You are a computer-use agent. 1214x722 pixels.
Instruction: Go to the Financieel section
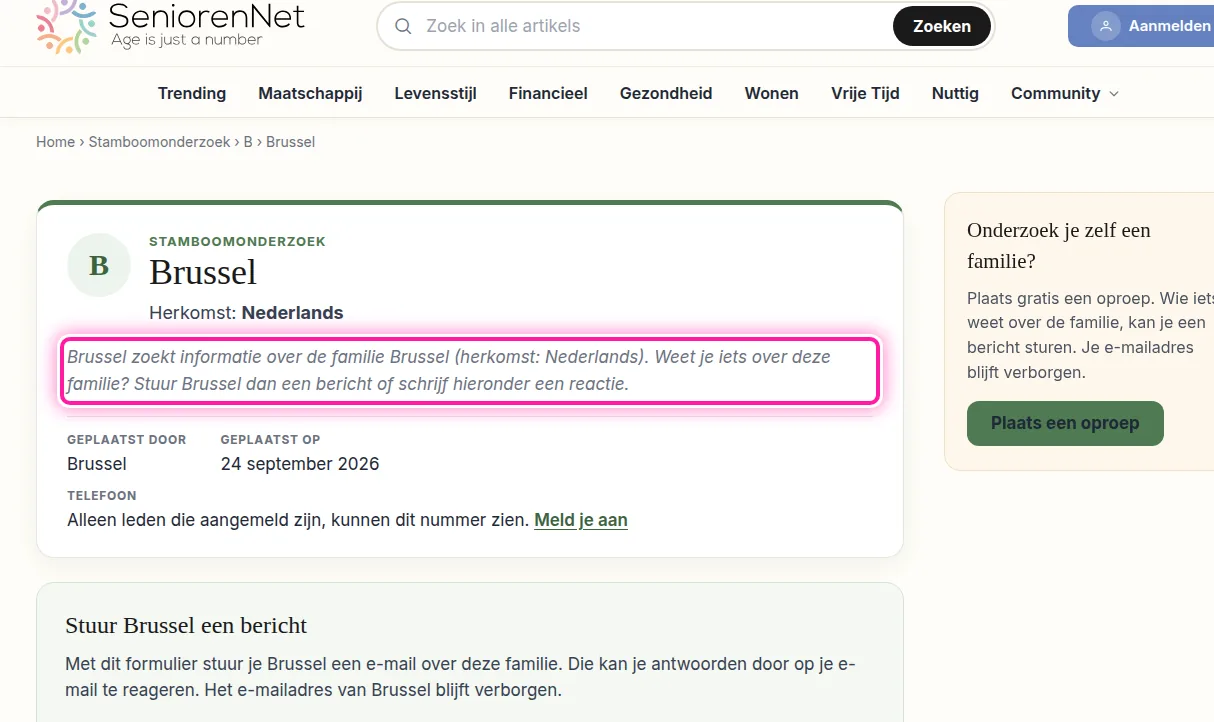coord(548,93)
